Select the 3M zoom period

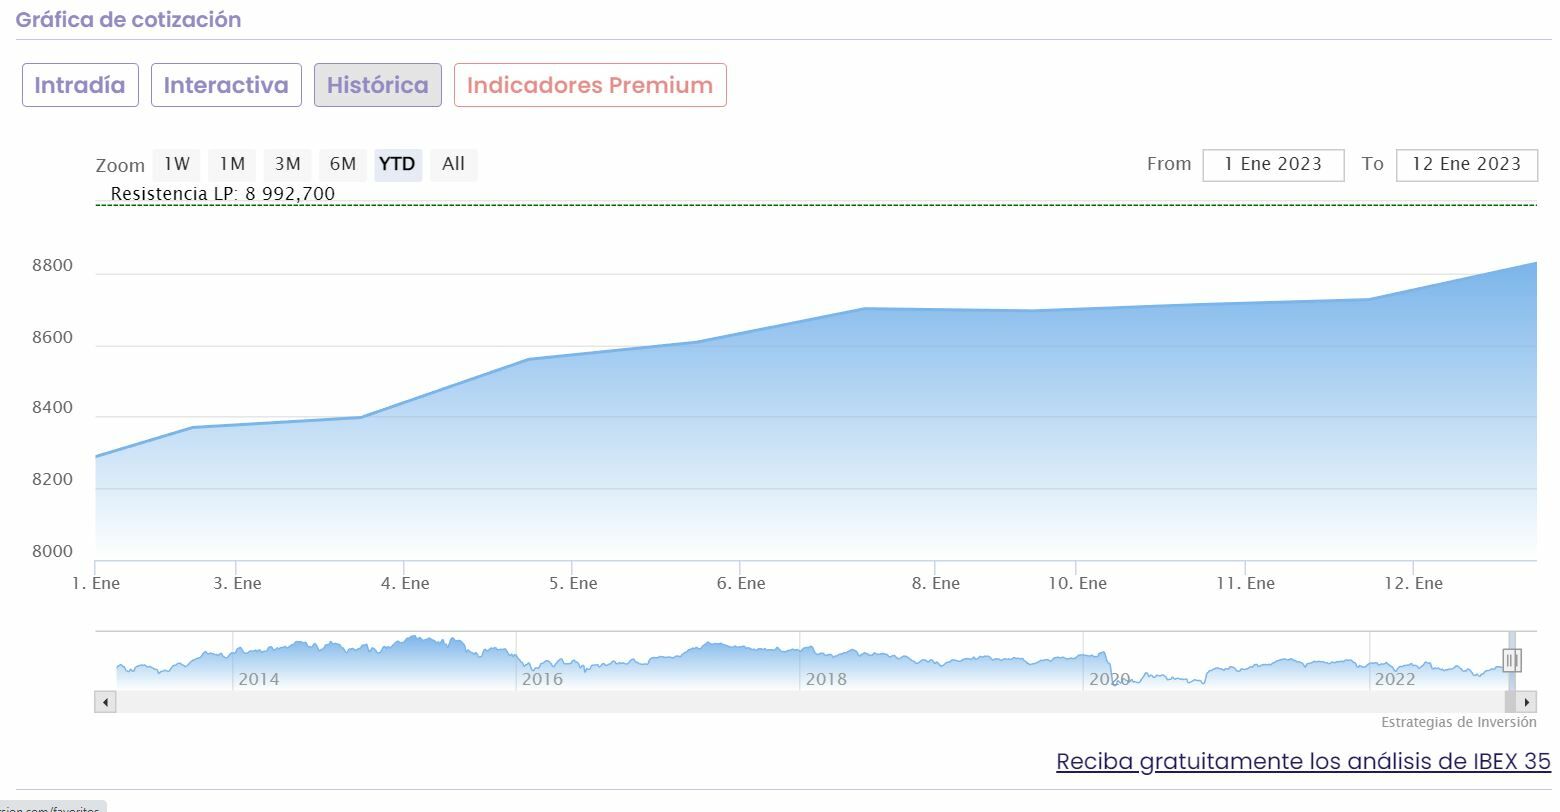[x=288, y=164]
